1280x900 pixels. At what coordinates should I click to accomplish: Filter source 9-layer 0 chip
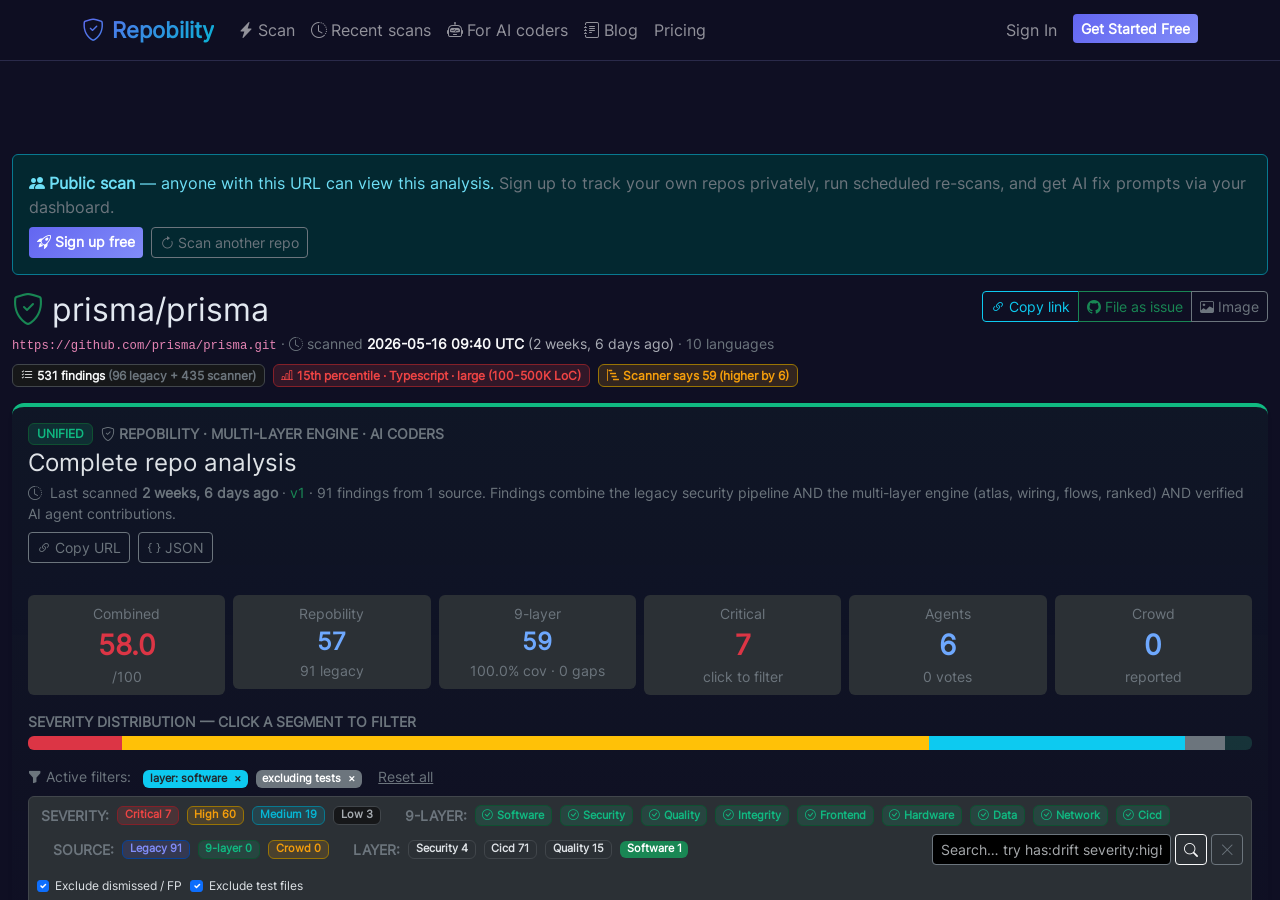[x=229, y=849]
